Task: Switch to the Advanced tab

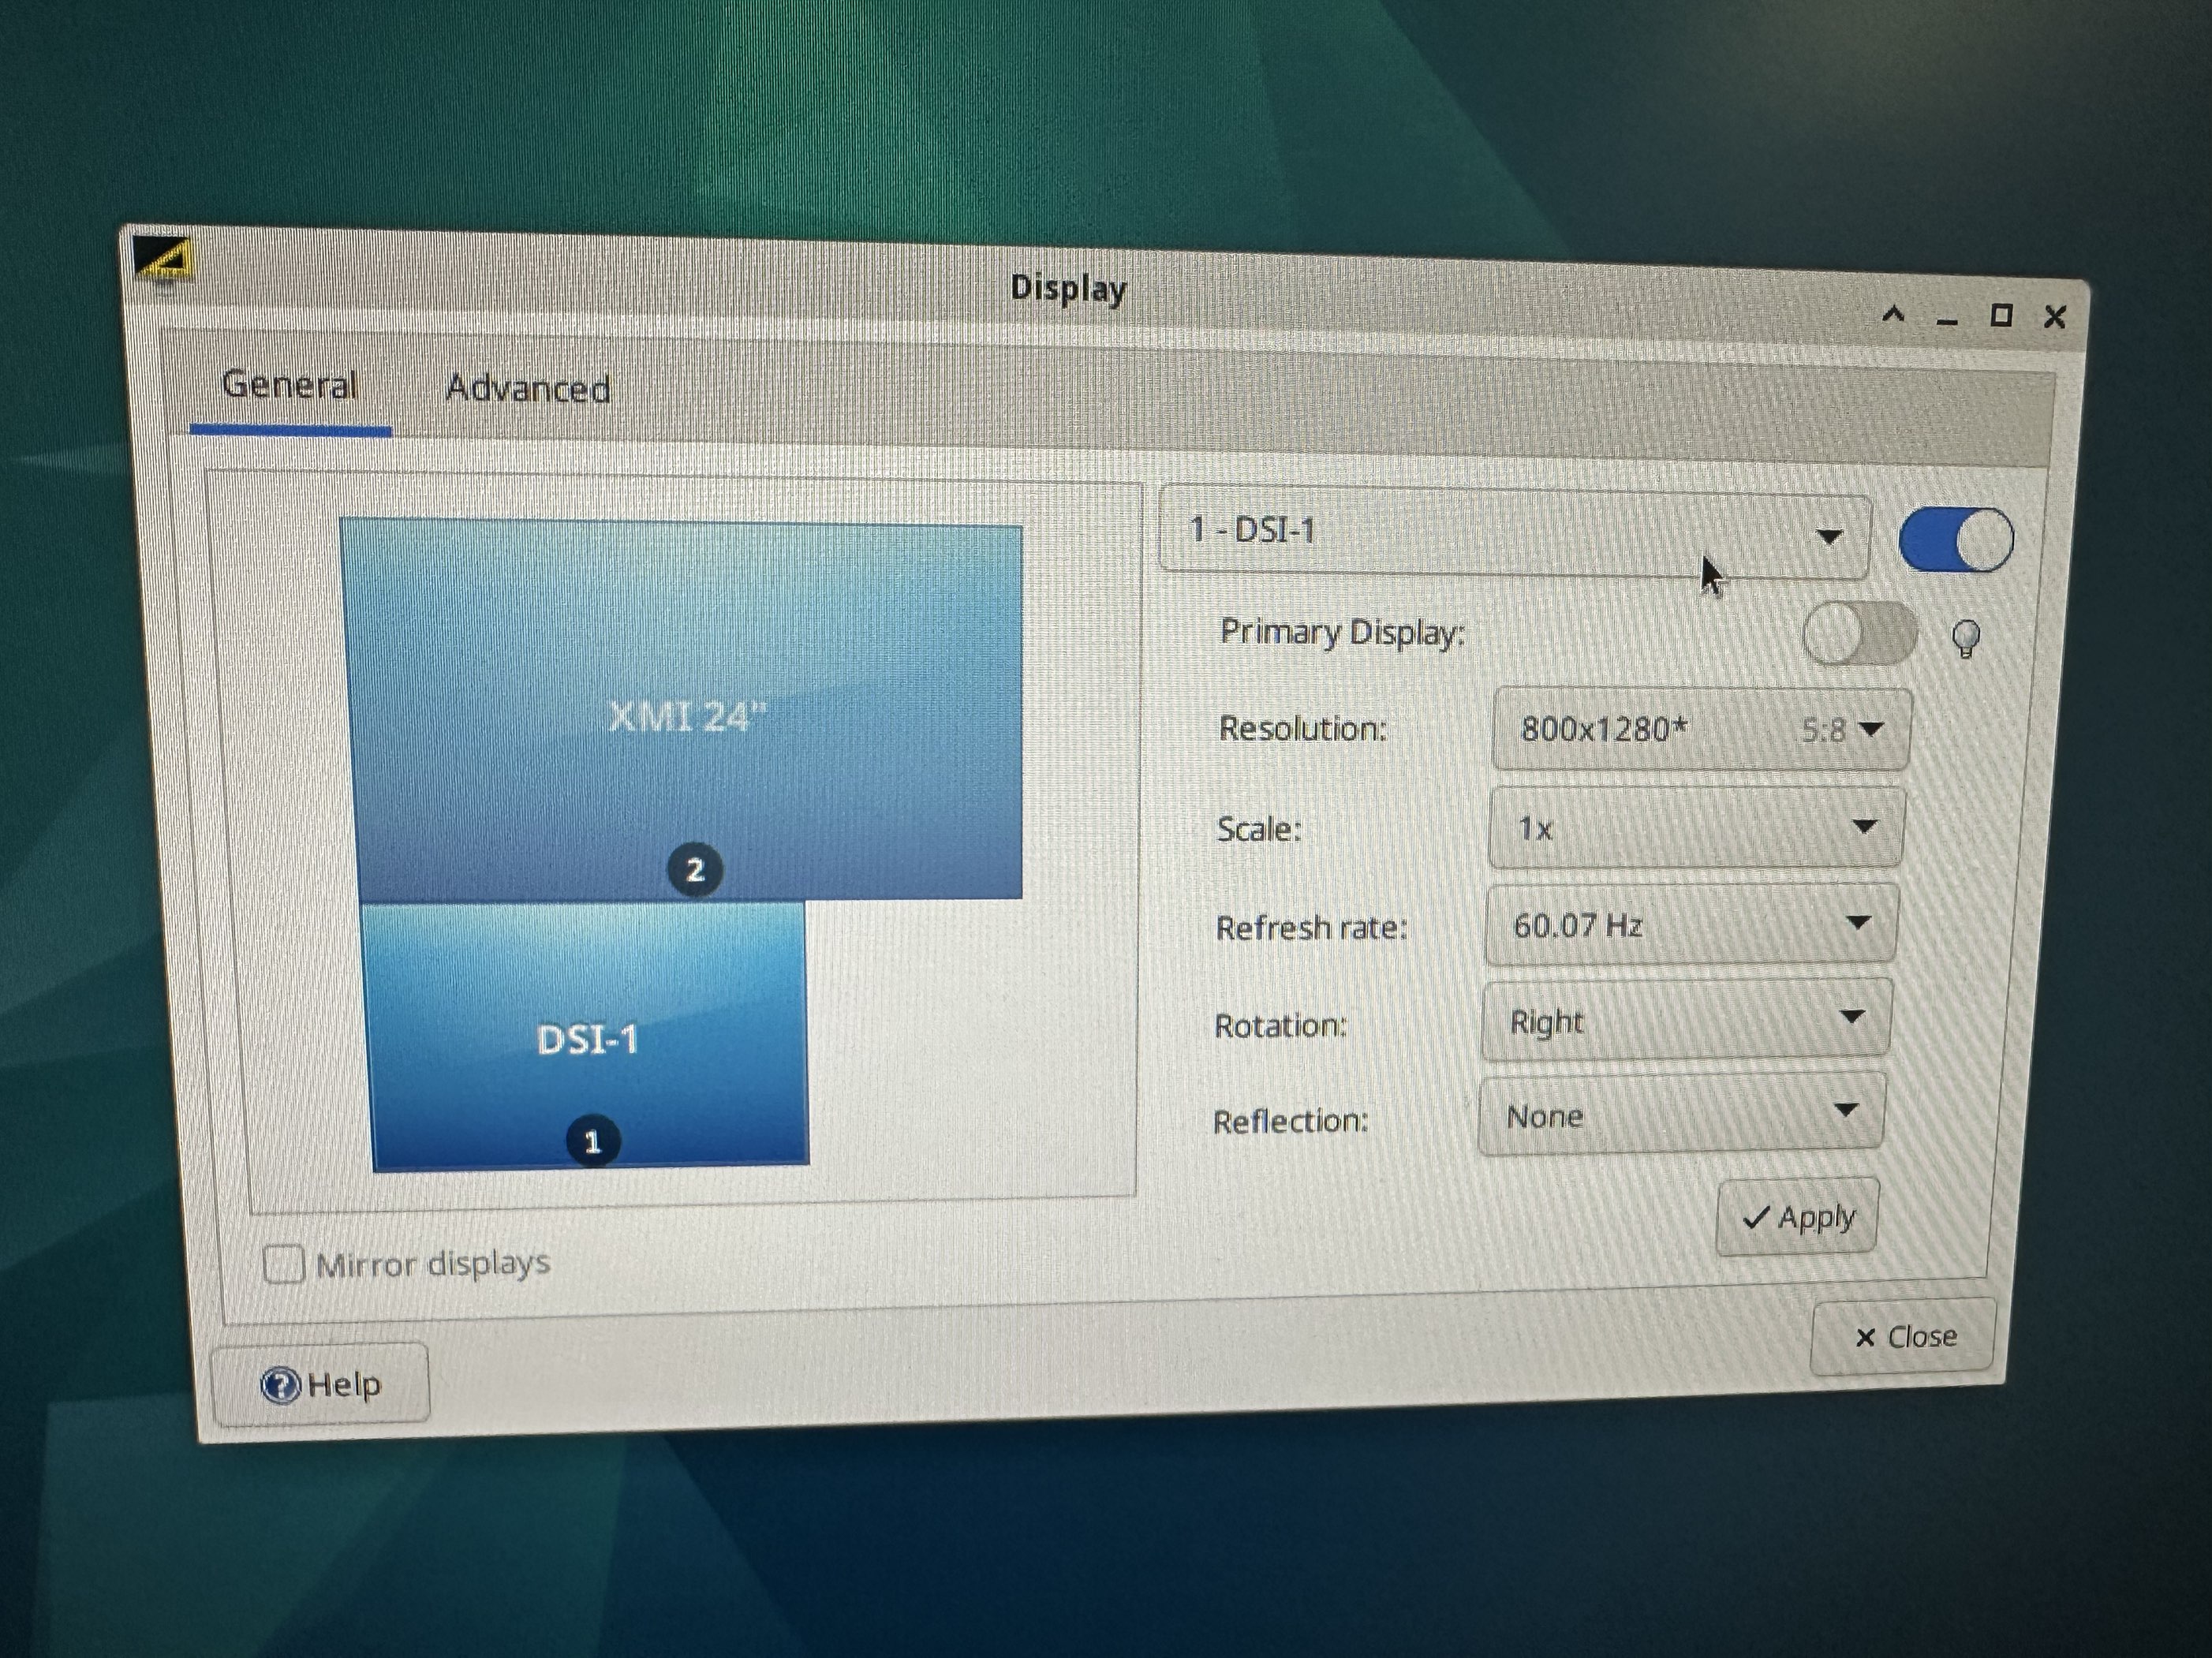Action: tap(529, 390)
